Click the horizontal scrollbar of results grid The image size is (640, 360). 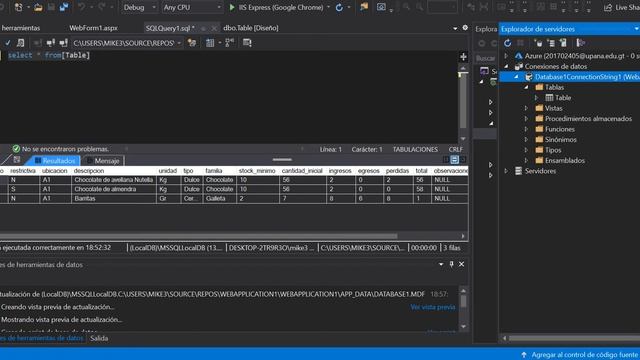point(198,236)
